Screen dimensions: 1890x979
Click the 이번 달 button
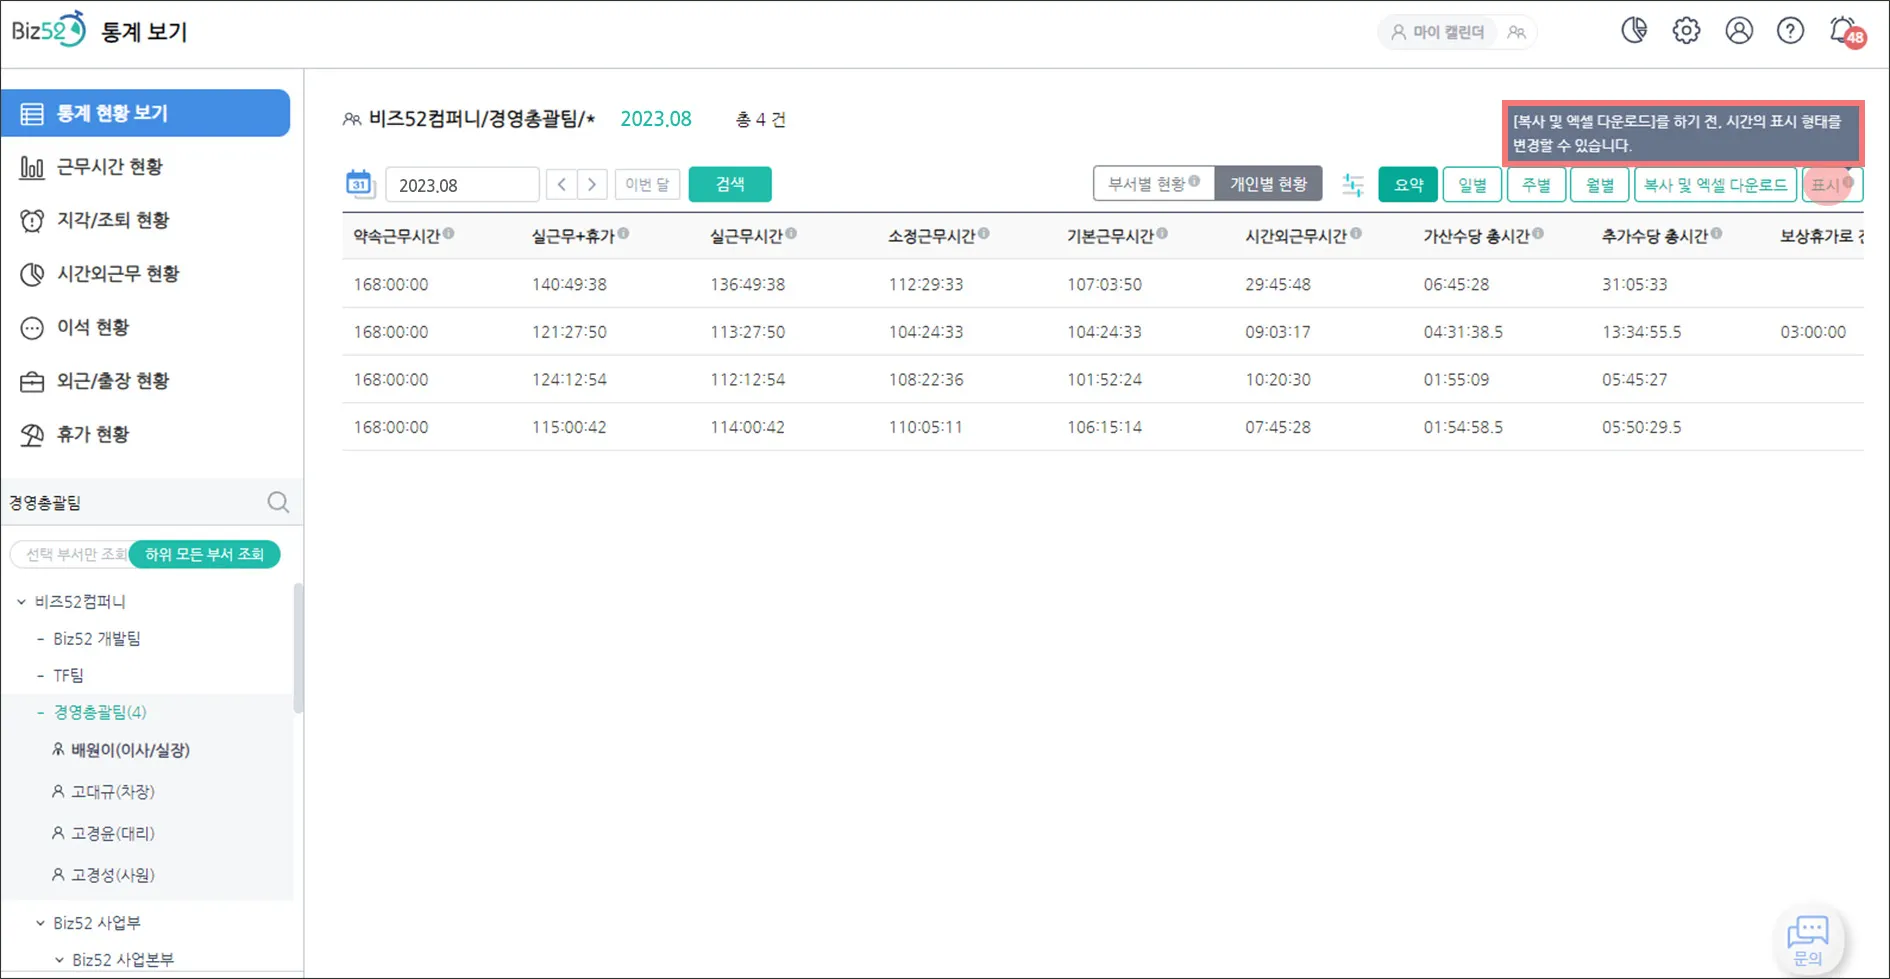tap(647, 184)
